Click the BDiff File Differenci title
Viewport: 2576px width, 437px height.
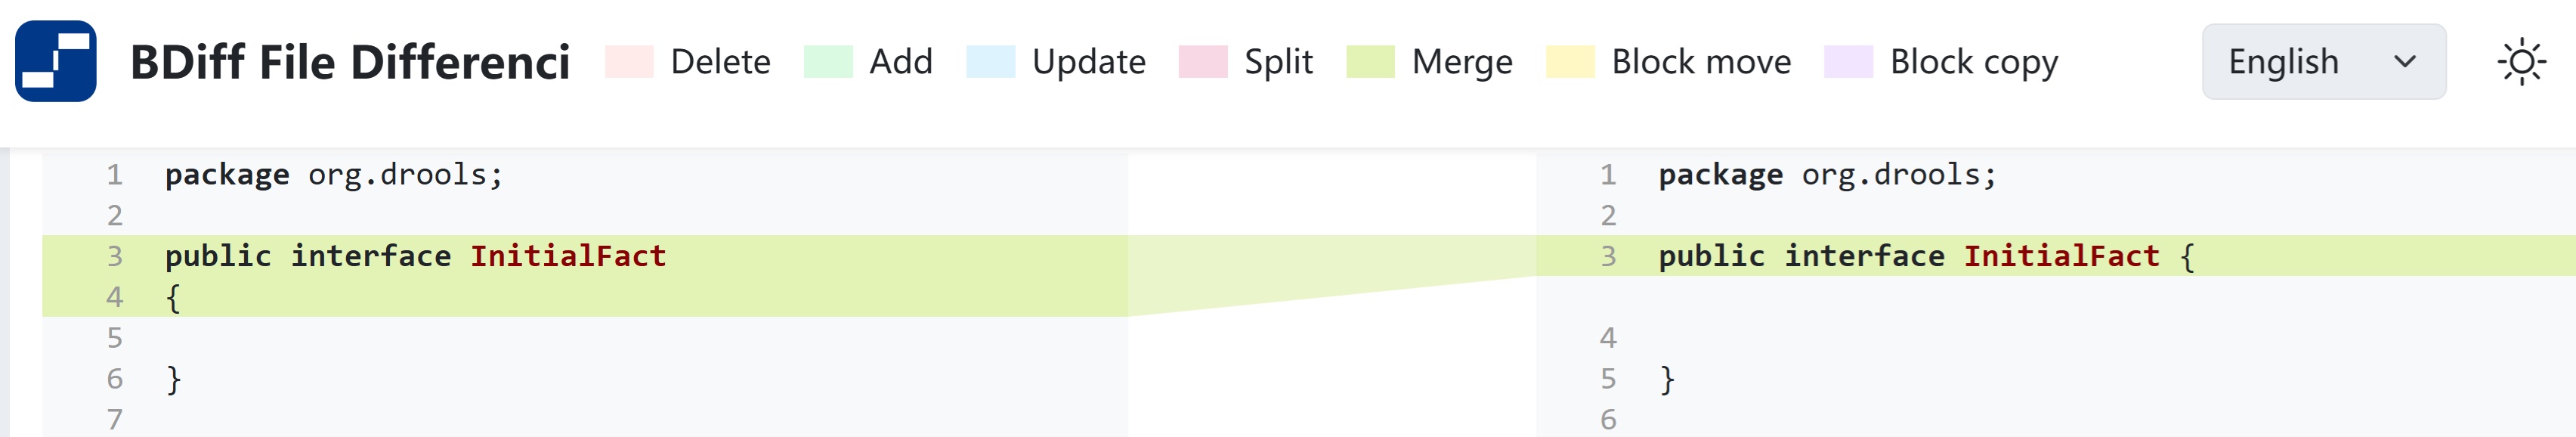coord(350,62)
